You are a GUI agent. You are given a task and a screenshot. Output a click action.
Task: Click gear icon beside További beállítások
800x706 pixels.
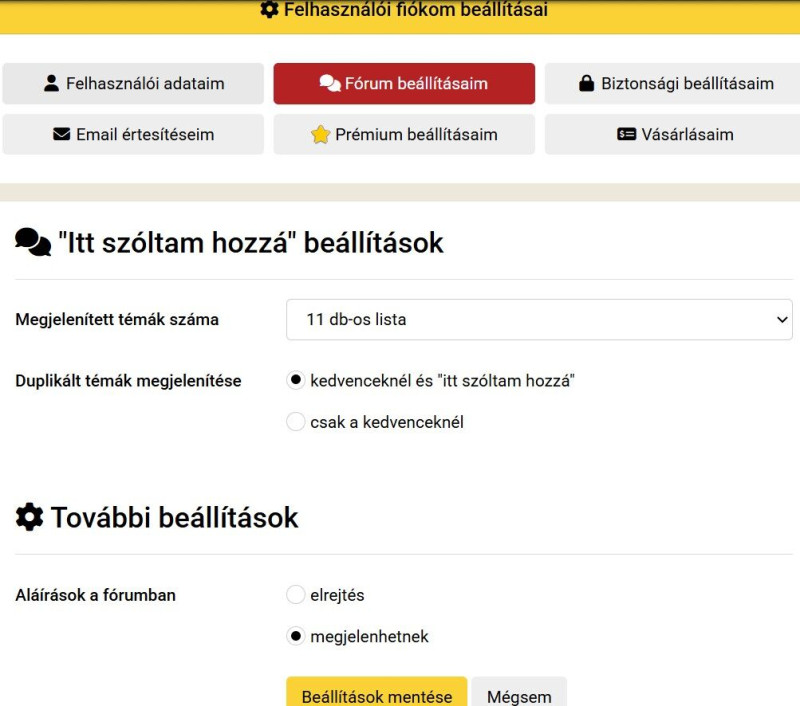(x=30, y=517)
